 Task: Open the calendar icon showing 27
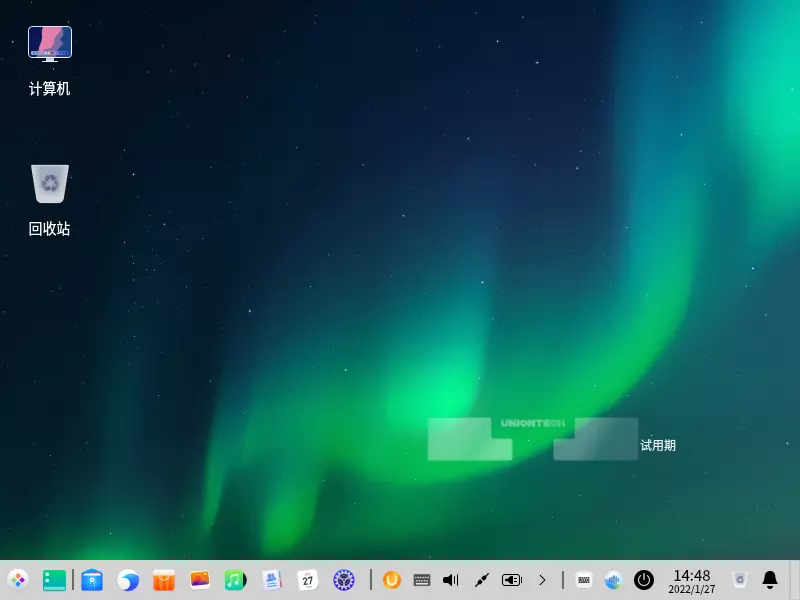(308, 580)
